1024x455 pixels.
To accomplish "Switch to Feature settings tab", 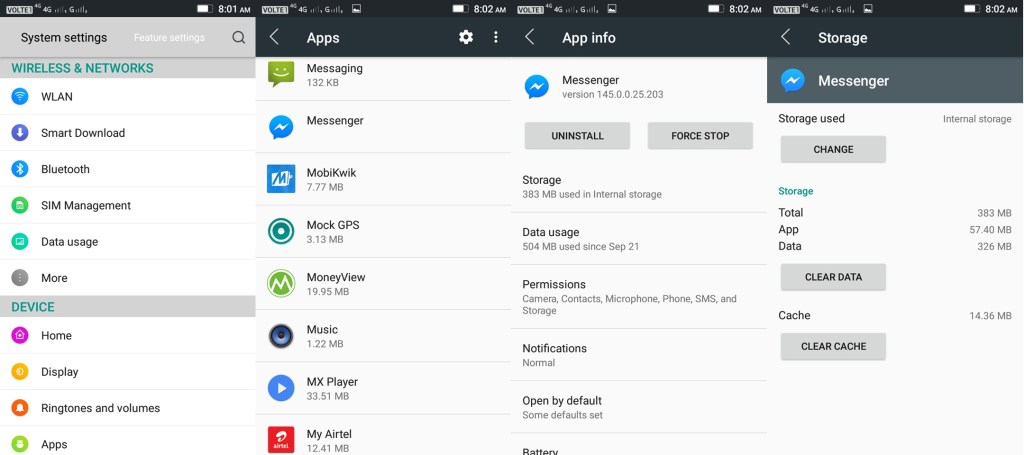I will coord(169,38).
